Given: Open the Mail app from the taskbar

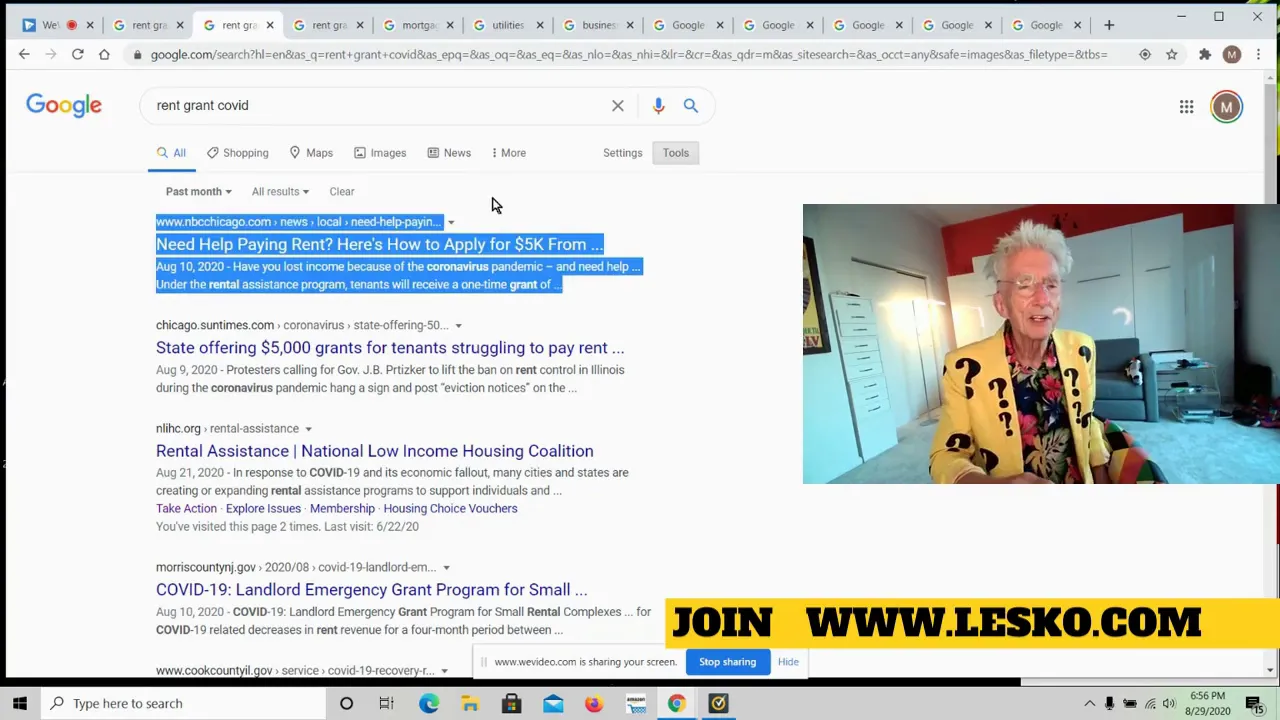Looking at the screenshot, I should pyautogui.click(x=553, y=703).
